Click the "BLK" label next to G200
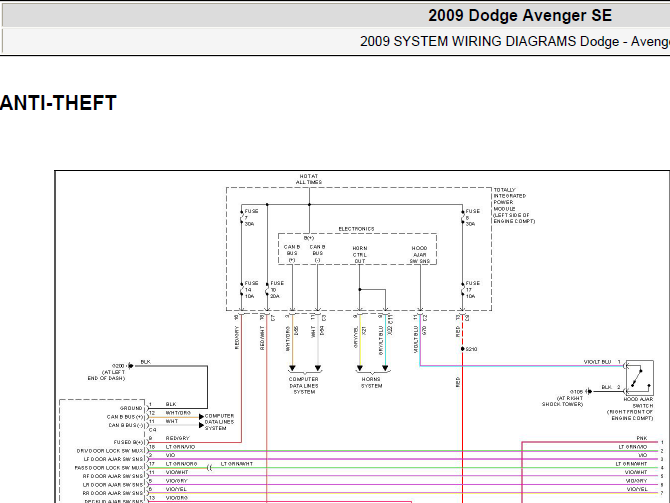Image resolution: width=670 pixels, height=503 pixels. point(145,362)
